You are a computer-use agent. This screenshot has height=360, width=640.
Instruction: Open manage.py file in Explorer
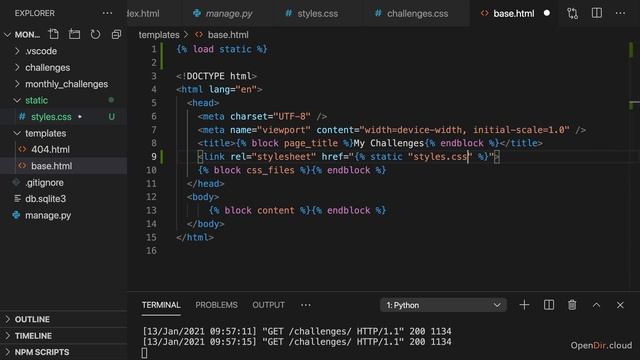[x=48, y=215]
